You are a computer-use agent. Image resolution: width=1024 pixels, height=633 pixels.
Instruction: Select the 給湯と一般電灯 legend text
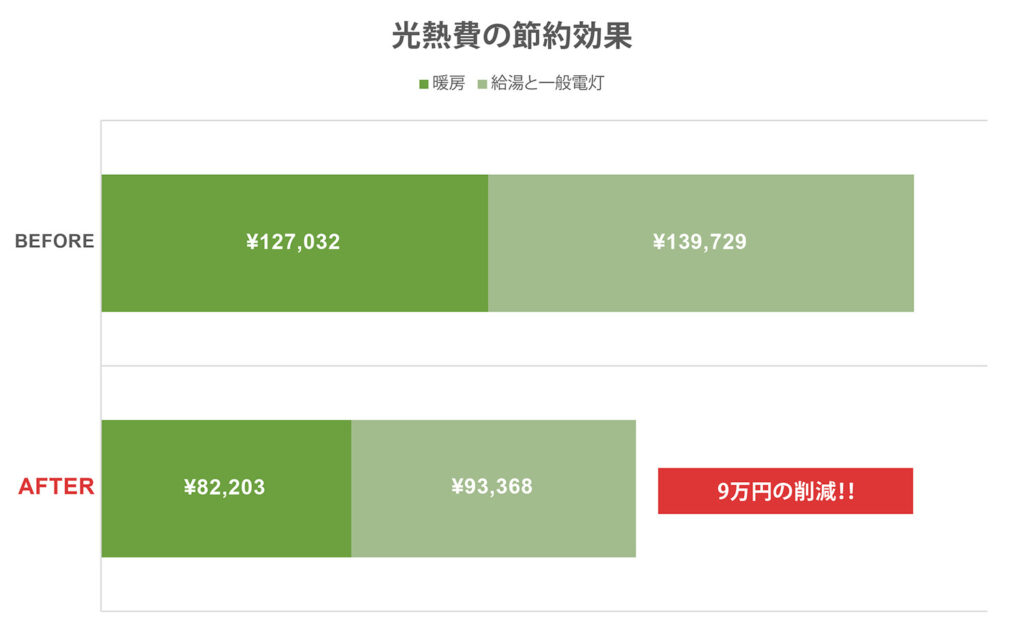point(546,84)
